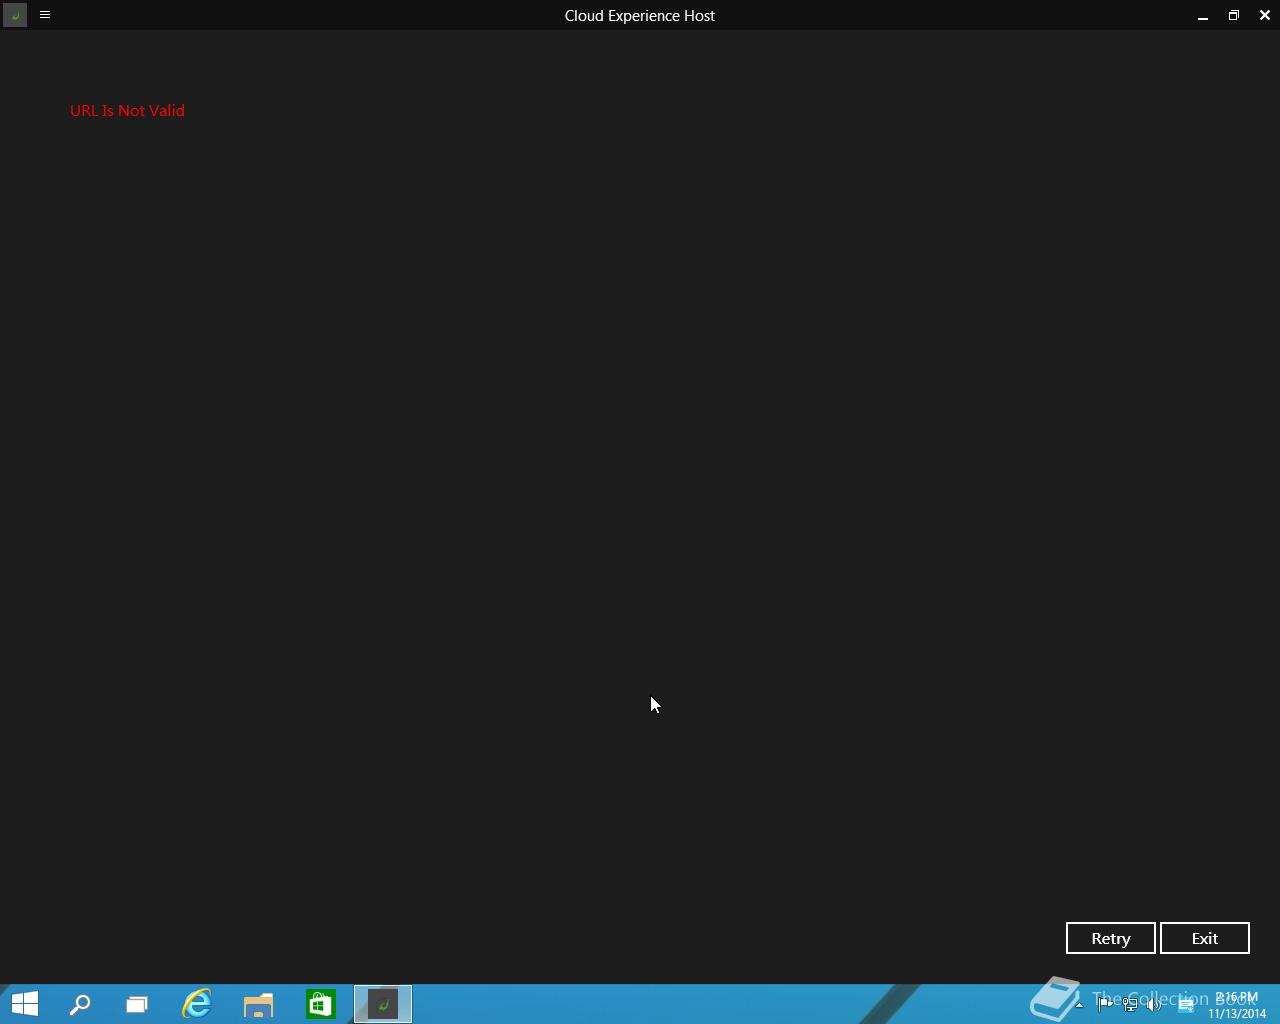Click the 'URL Is Not Valid' error text
Image resolution: width=1280 pixels, height=1024 pixels.
[x=127, y=110]
